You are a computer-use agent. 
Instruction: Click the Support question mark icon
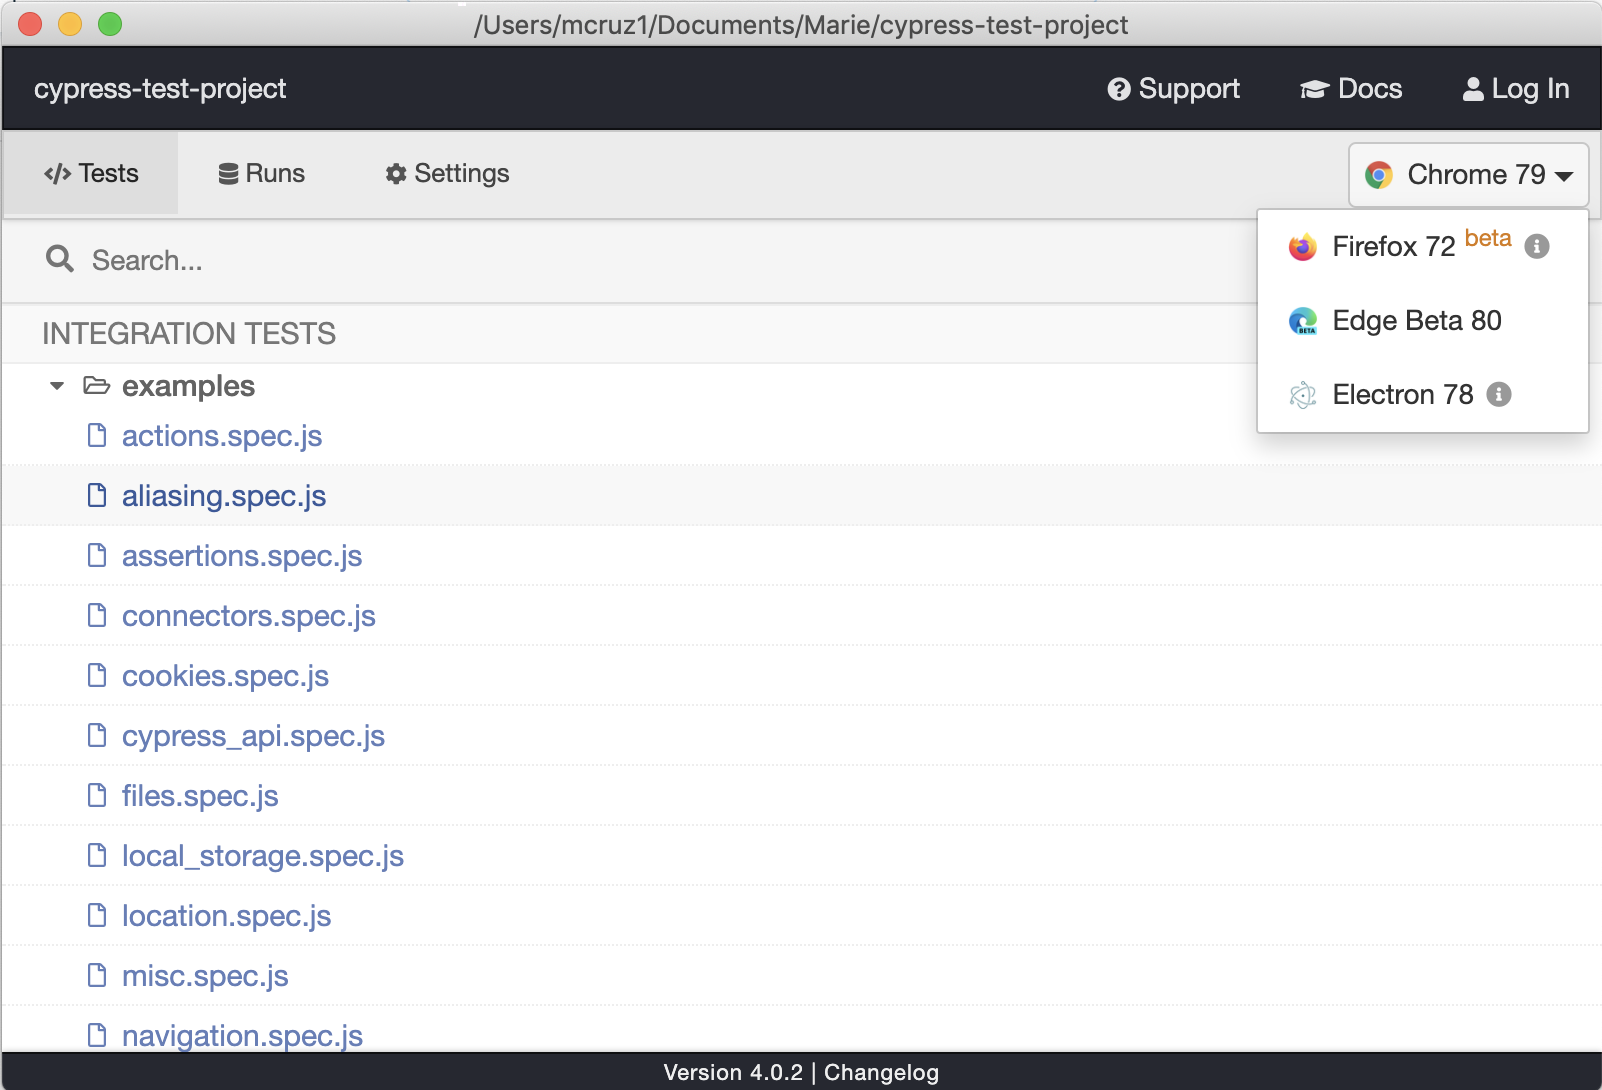(x=1119, y=90)
